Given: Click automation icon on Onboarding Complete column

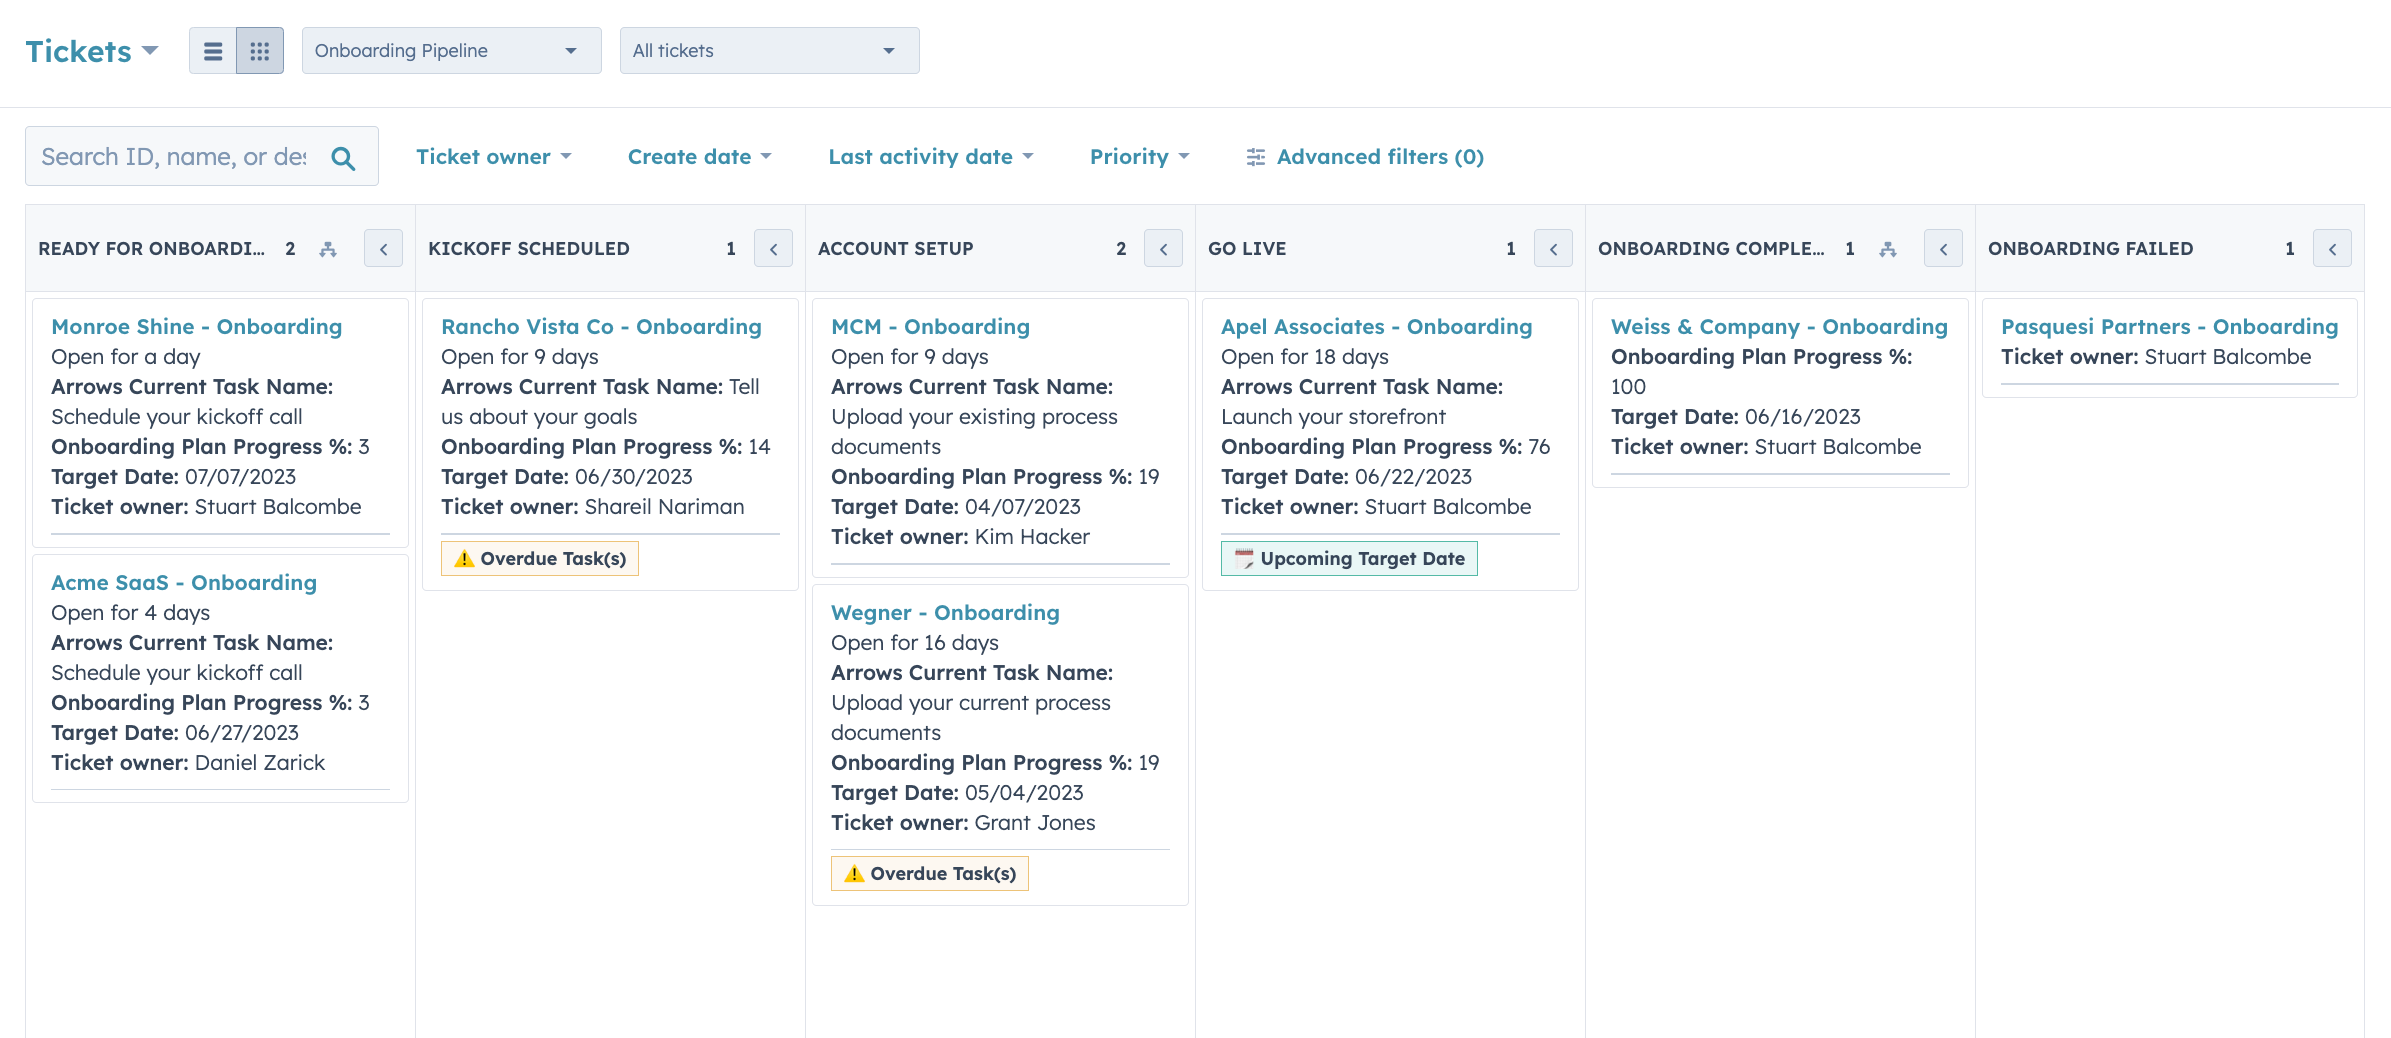Looking at the screenshot, I should 1890,249.
